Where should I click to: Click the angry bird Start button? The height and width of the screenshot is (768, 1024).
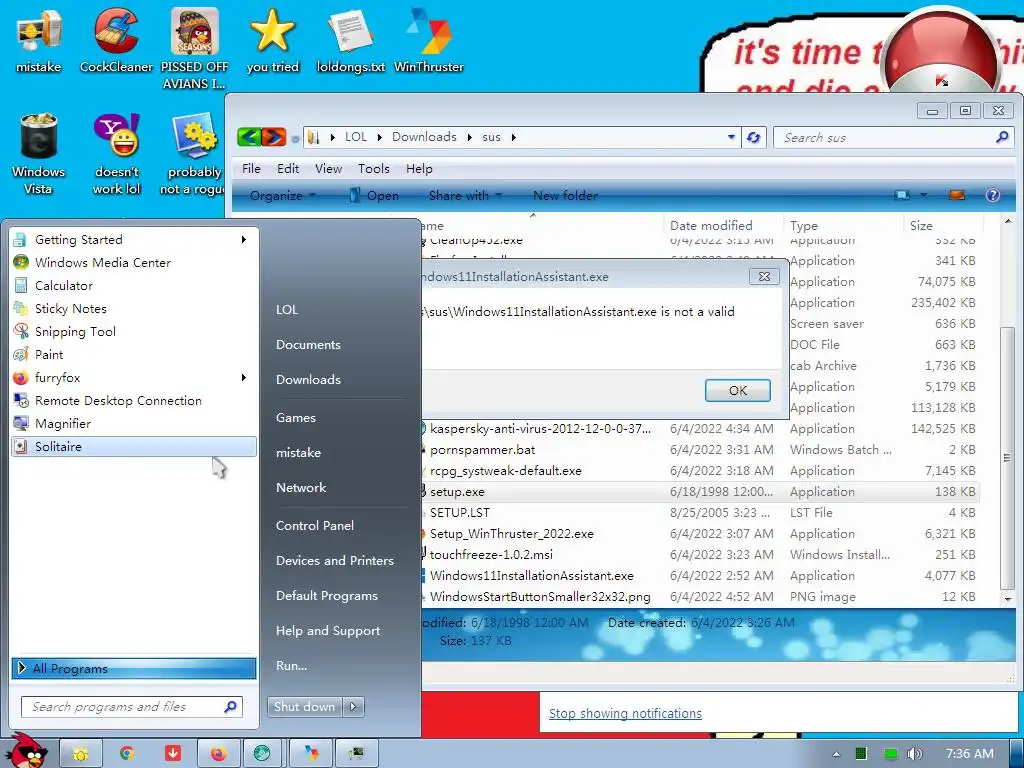(27, 751)
